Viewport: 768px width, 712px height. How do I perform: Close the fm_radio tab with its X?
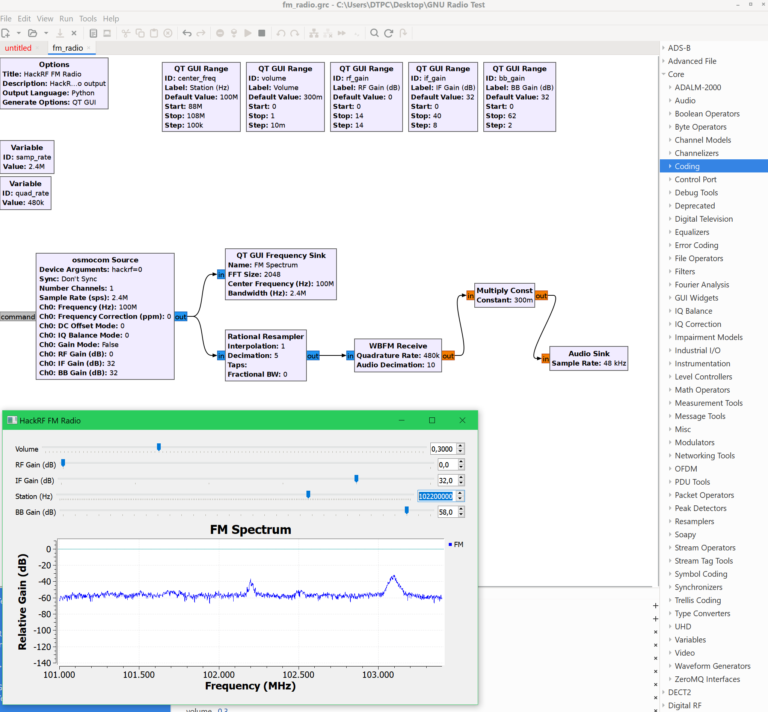coord(89,48)
